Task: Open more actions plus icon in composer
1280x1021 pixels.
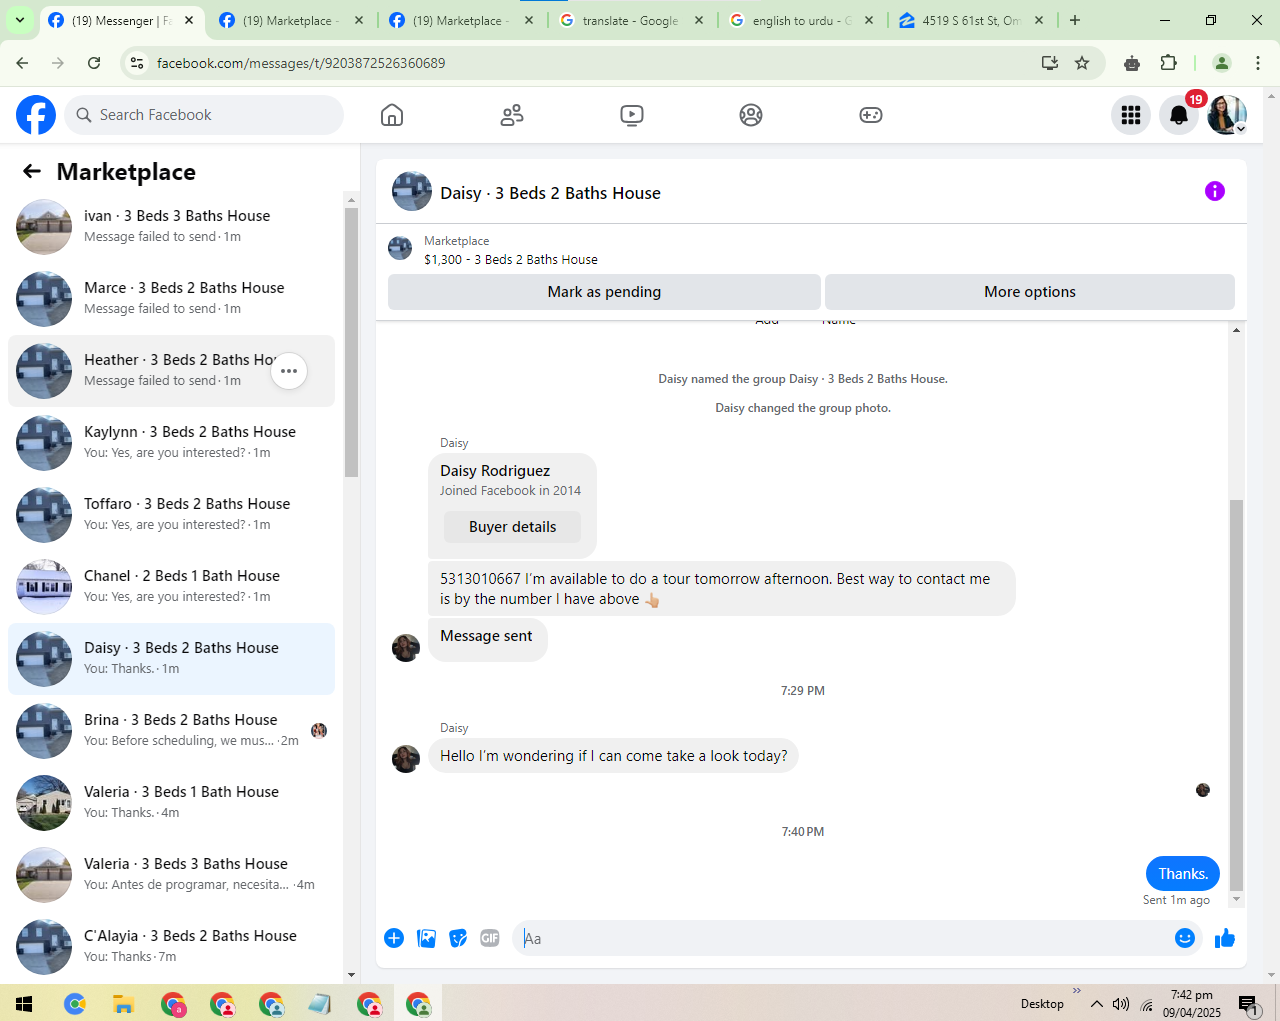Action: [x=394, y=938]
